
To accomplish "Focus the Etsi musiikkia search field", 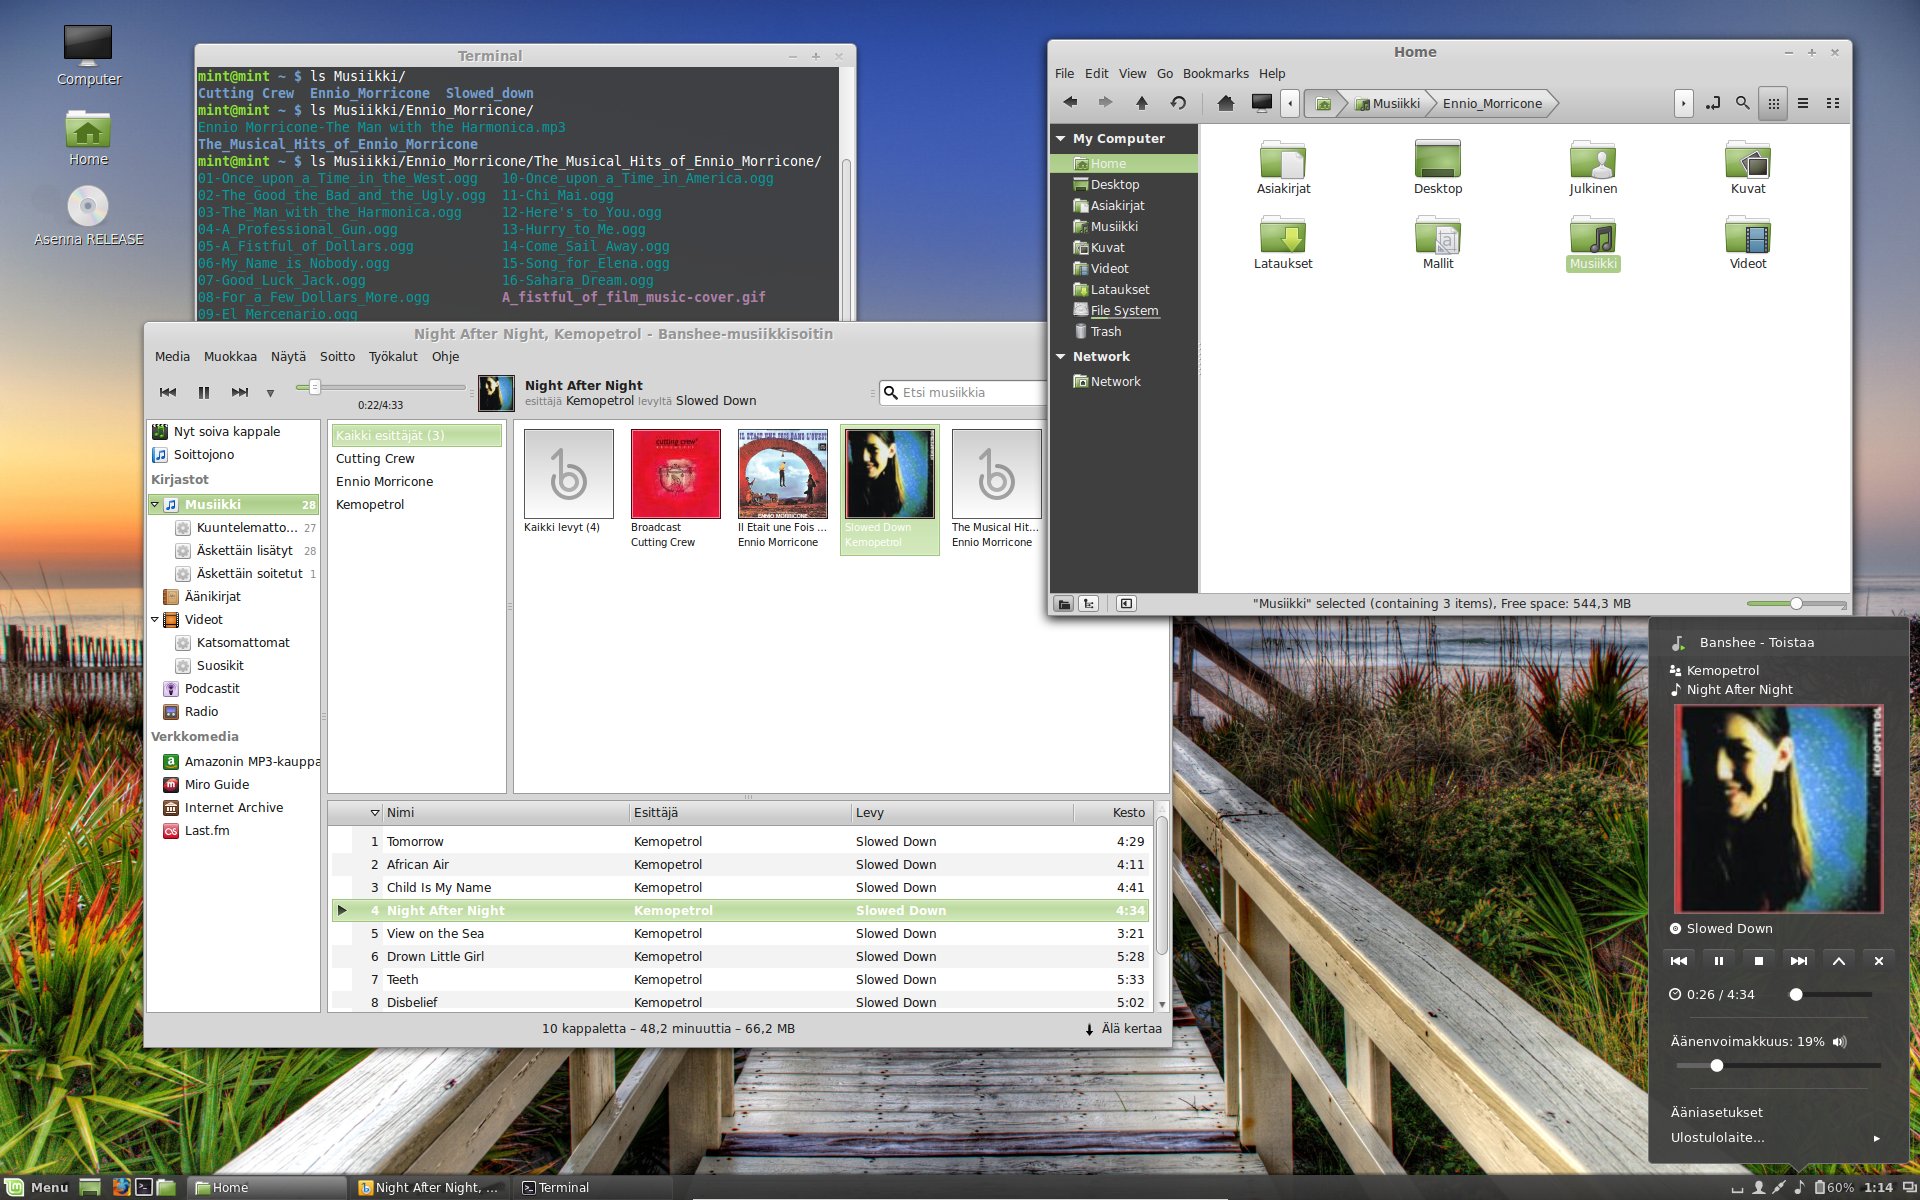I will pos(964,392).
